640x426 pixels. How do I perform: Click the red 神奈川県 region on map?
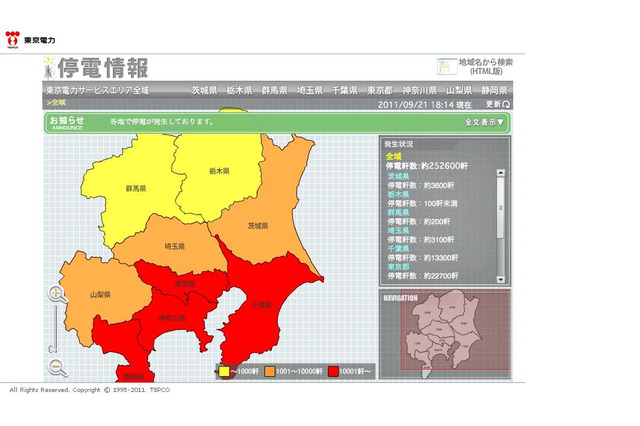click(172, 318)
